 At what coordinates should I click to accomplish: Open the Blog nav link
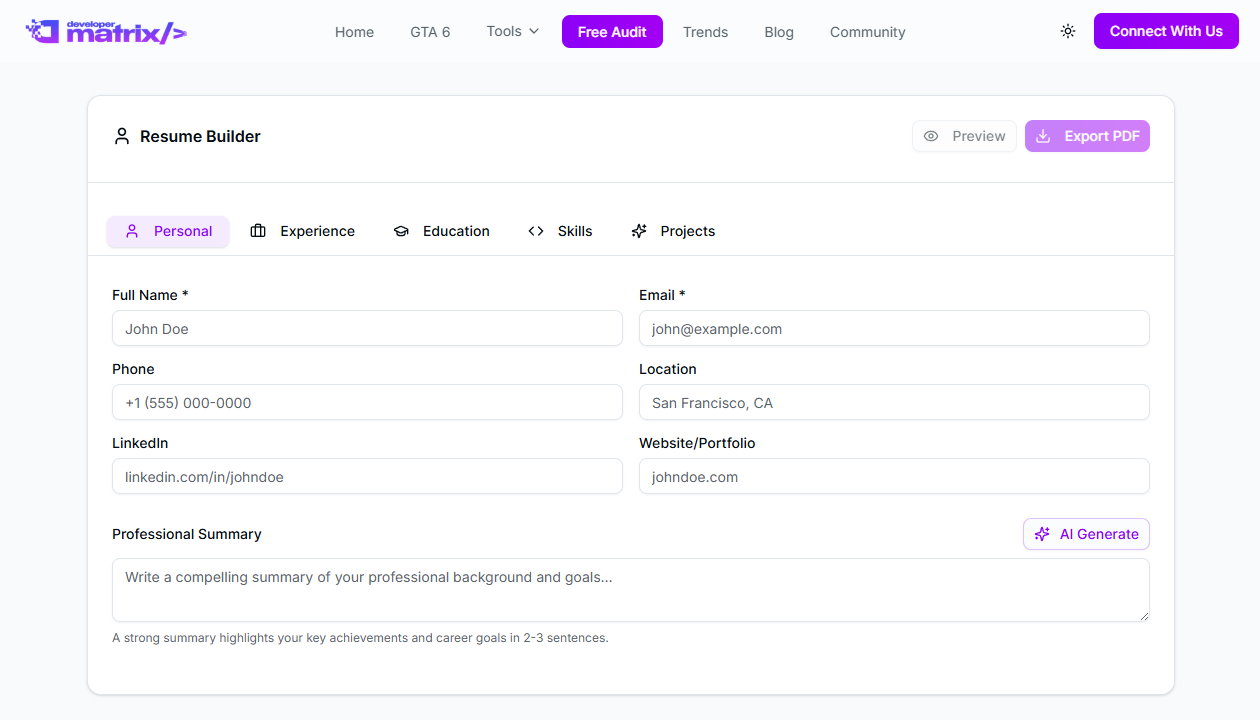click(779, 32)
